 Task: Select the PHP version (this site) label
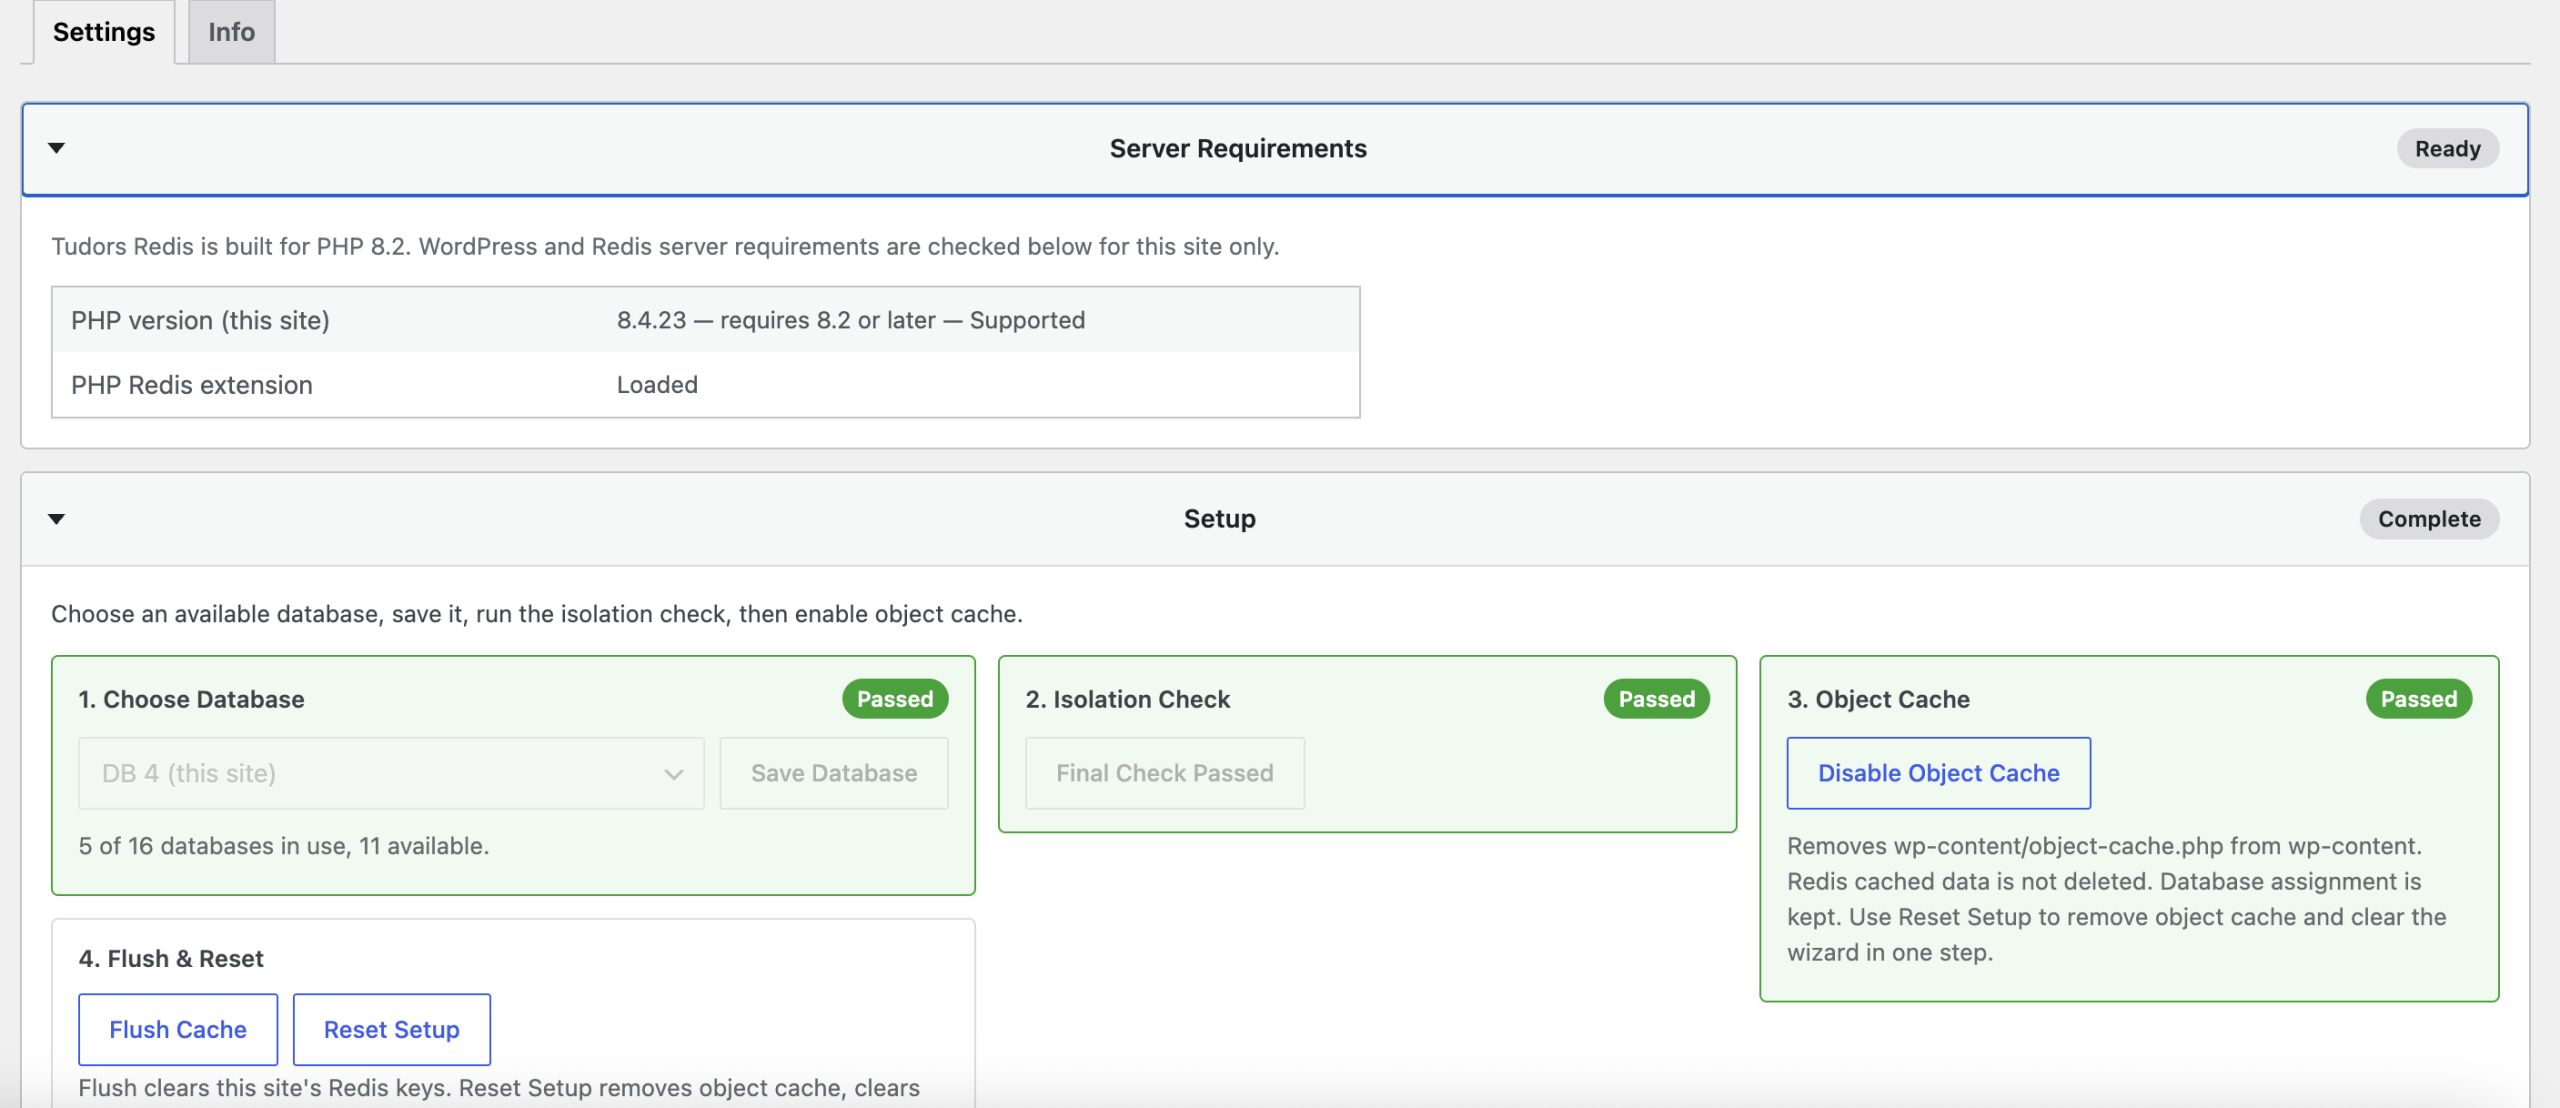tap(200, 320)
